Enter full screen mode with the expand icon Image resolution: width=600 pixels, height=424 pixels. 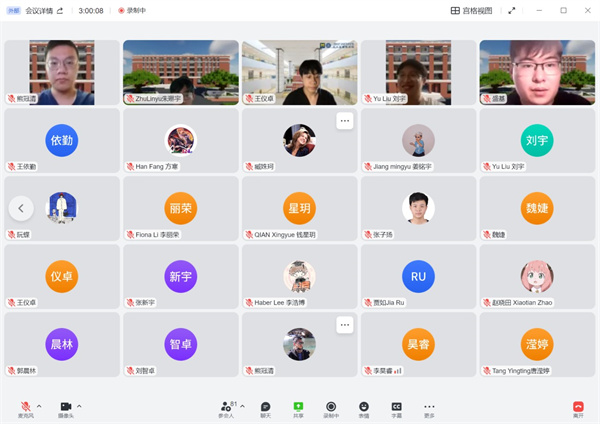[x=512, y=10]
